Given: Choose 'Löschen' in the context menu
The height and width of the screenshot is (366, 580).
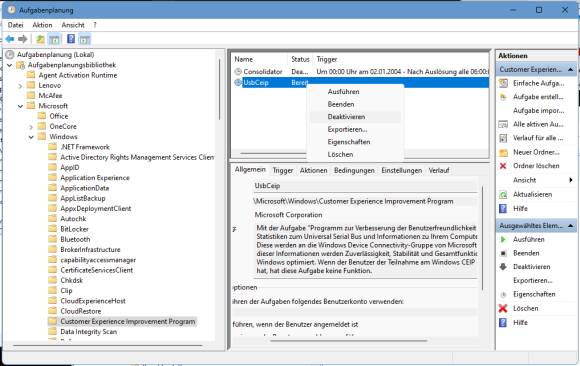Looking at the screenshot, I should pyautogui.click(x=355, y=155).
